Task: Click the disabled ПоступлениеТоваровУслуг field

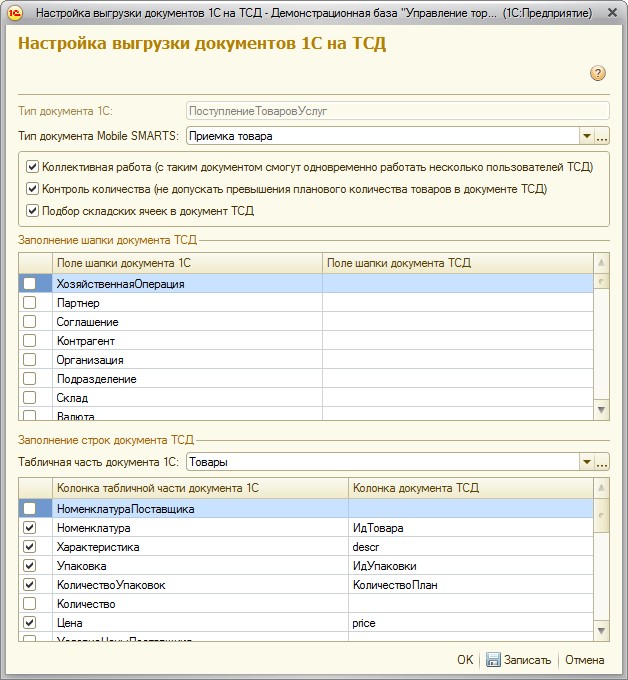Action: (x=398, y=111)
